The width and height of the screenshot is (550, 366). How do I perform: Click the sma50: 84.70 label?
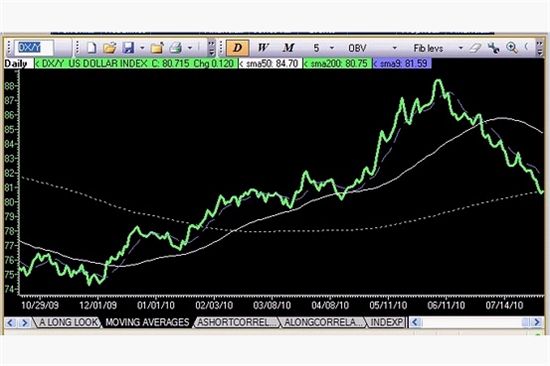(x=270, y=64)
